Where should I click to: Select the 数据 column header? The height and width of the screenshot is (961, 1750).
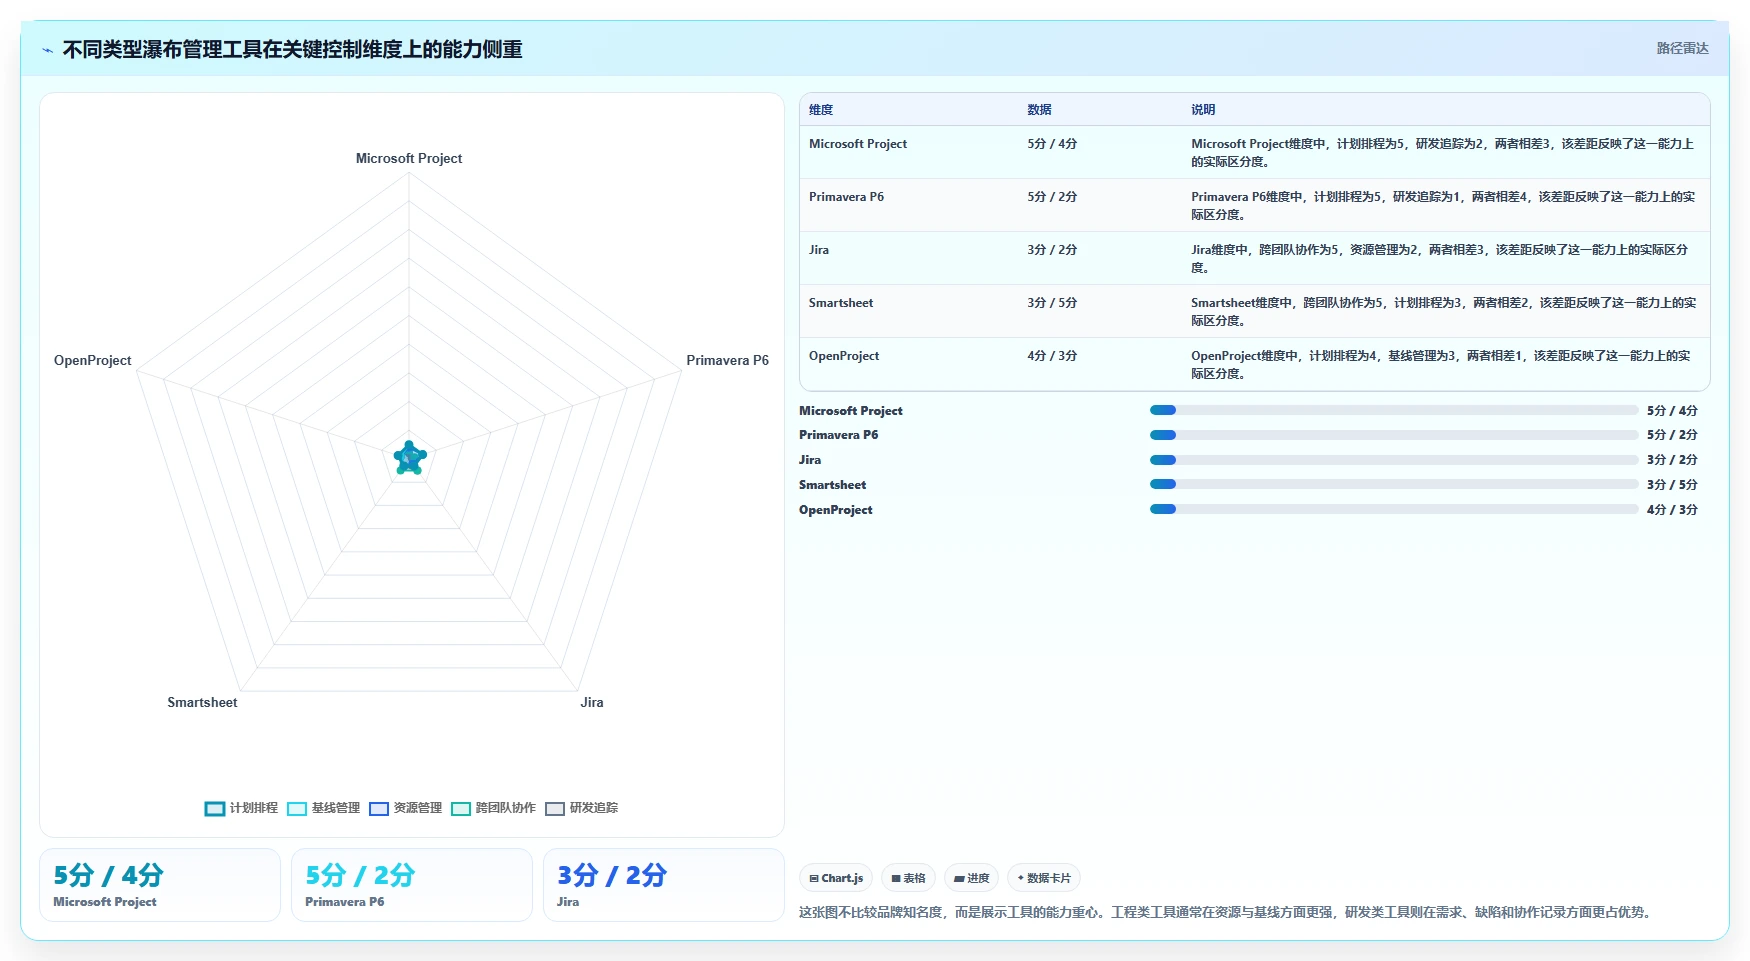tap(1039, 110)
